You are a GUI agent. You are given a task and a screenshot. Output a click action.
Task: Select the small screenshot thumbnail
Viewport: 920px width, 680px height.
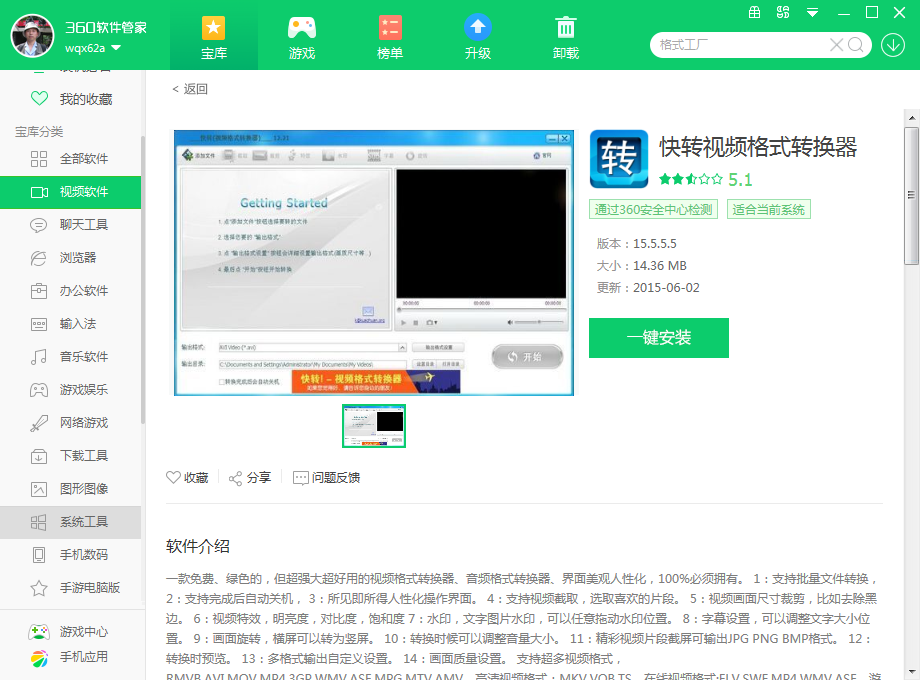click(x=374, y=425)
